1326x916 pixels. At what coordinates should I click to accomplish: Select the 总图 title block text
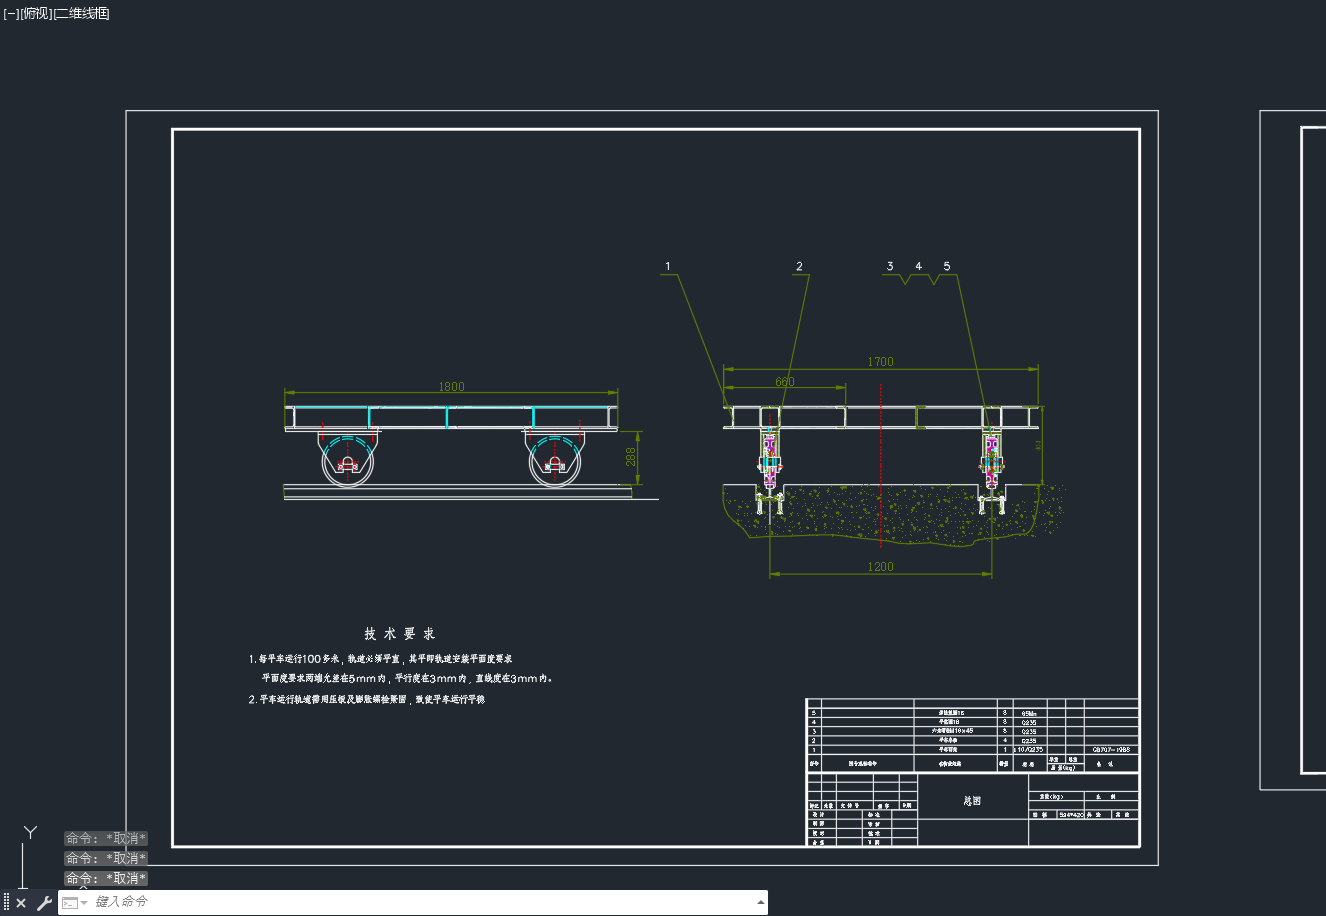[972, 801]
